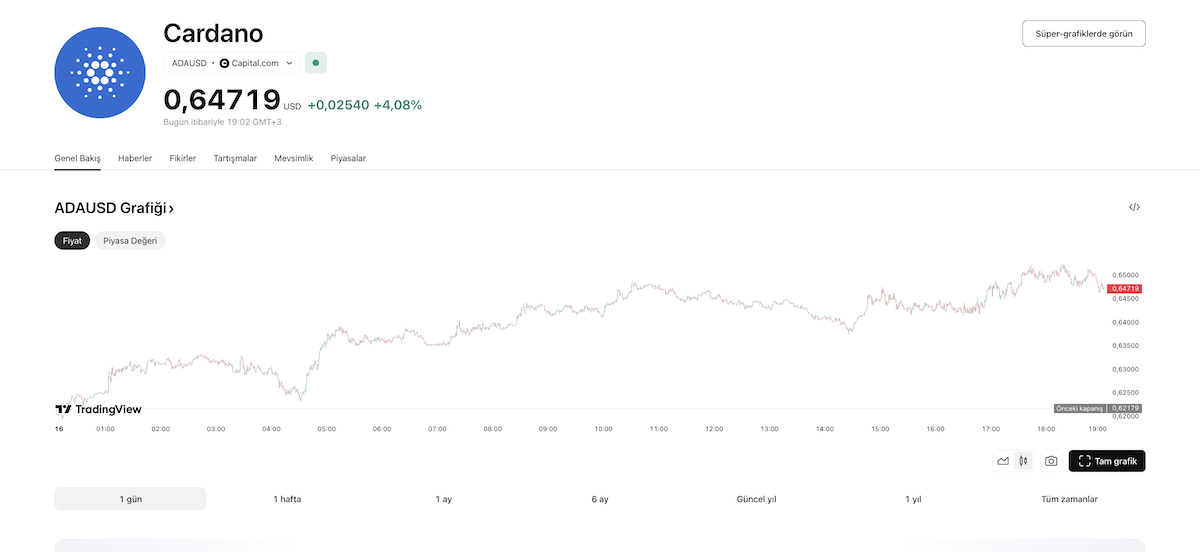Click the 0,64719 current price value

pos(221,100)
